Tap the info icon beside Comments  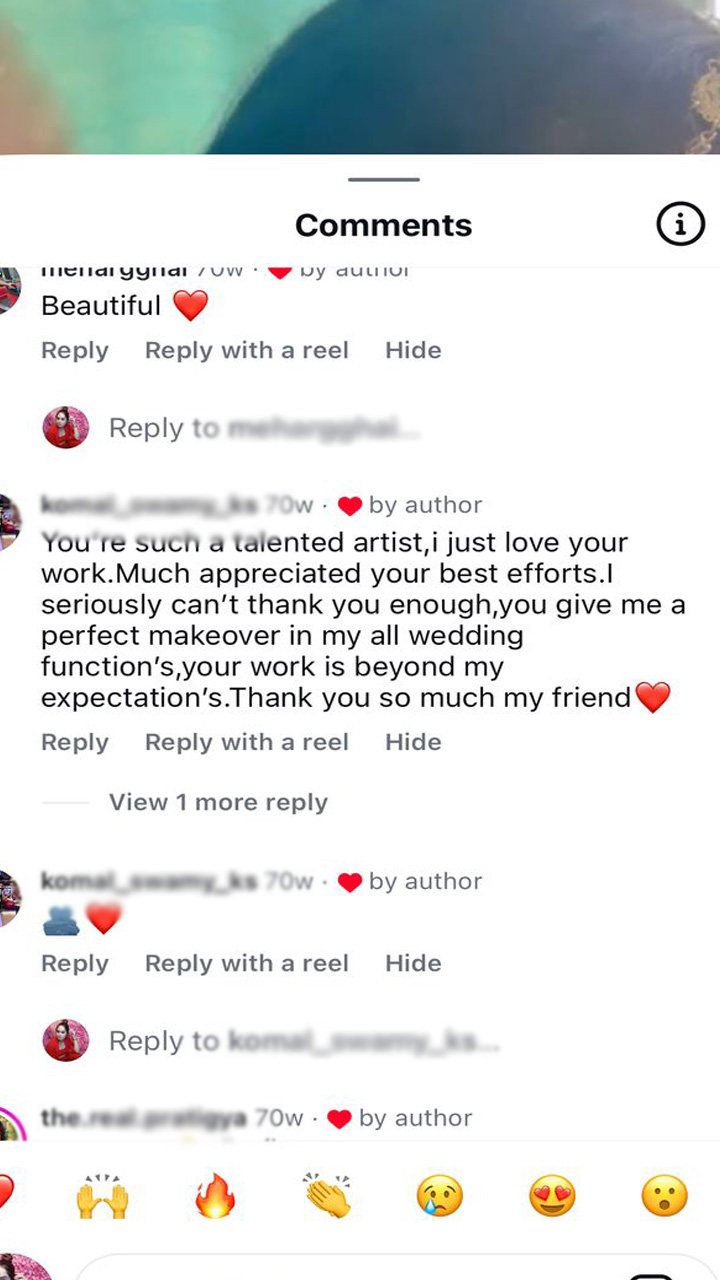point(680,226)
